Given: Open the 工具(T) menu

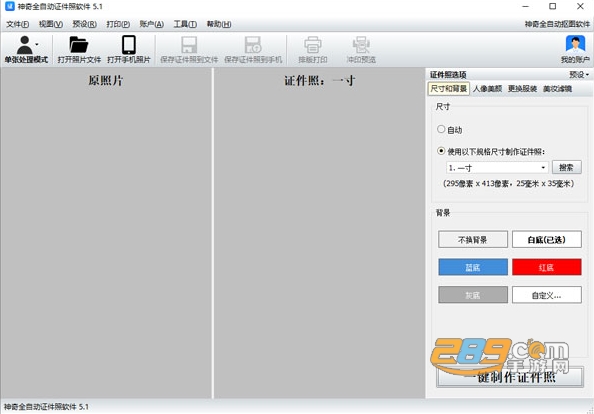Looking at the screenshot, I should (x=185, y=24).
